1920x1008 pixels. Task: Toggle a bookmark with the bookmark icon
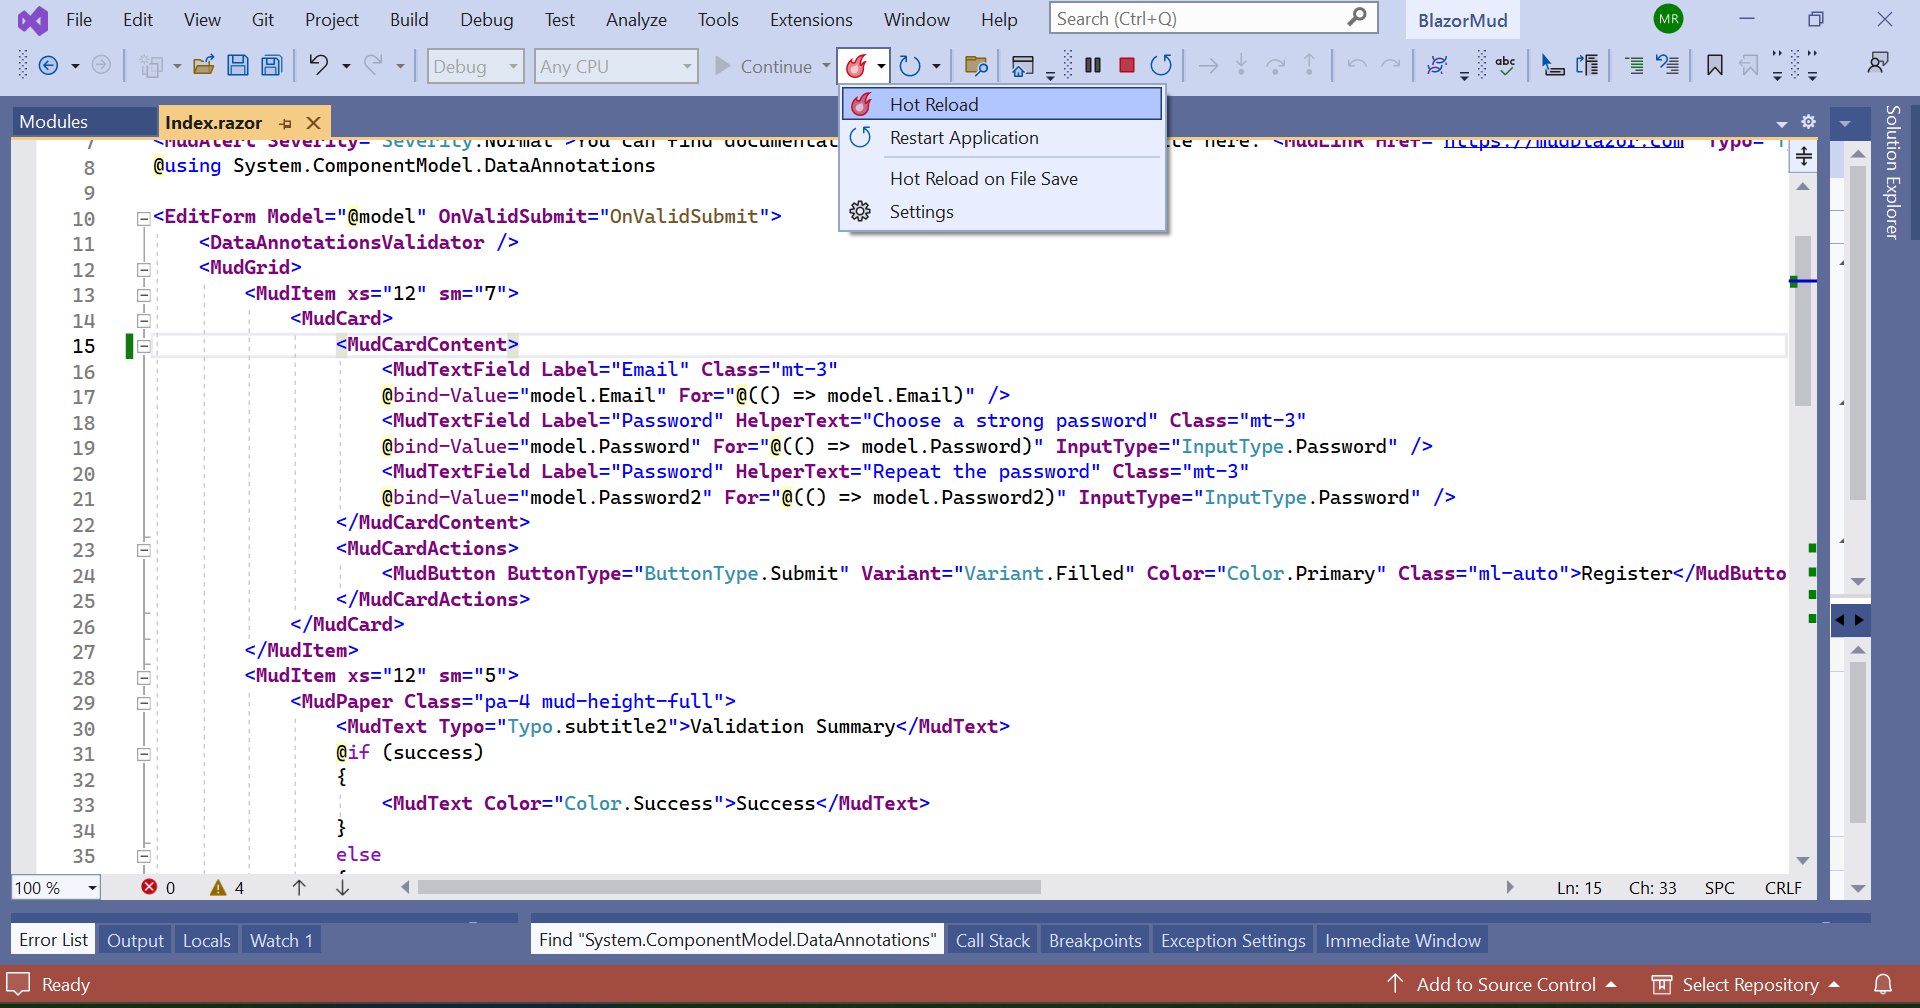1714,65
